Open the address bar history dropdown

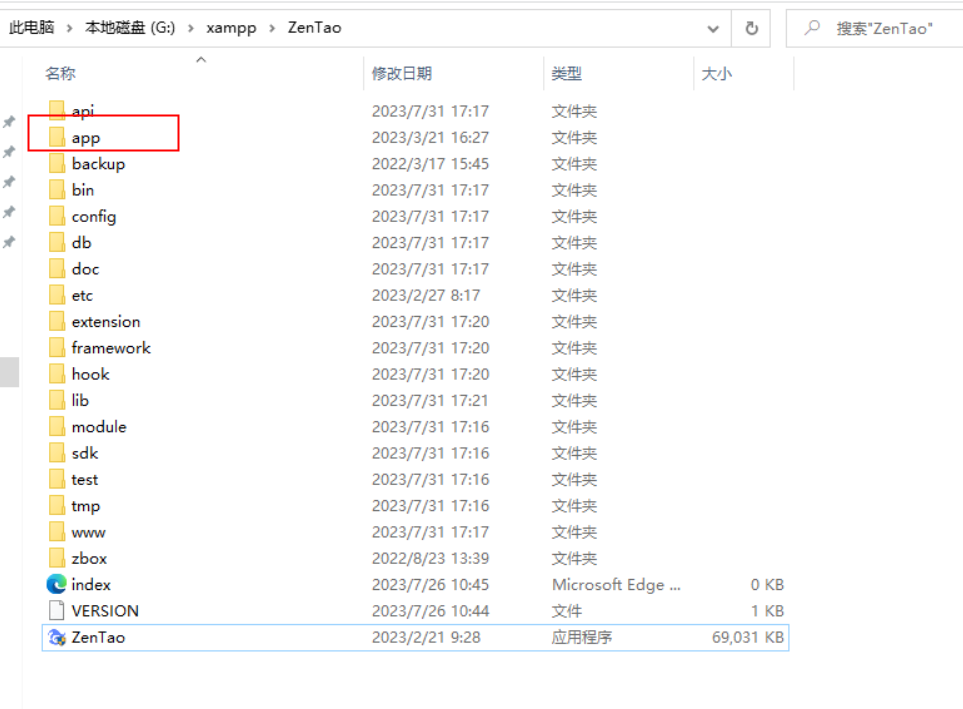point(713,28)
